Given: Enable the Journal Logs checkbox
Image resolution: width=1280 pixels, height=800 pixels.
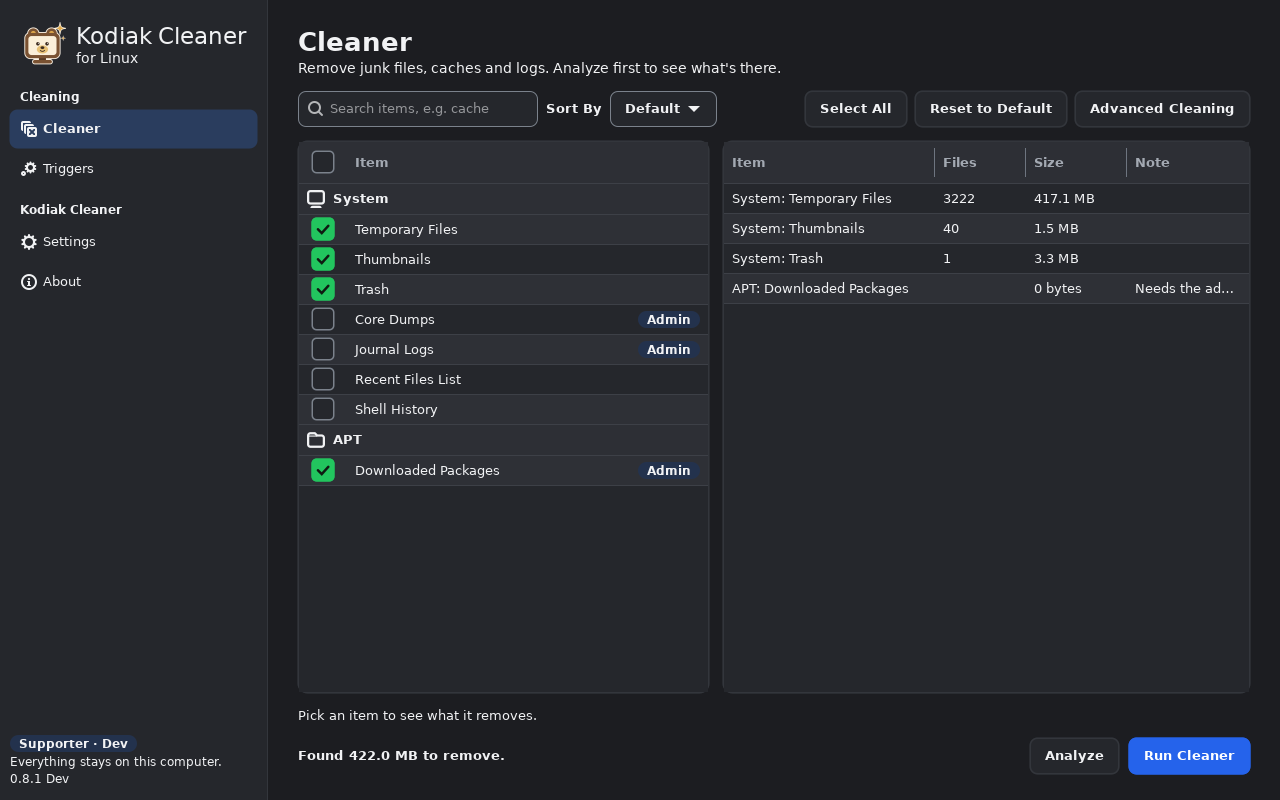Looking at the screenshot, I should [x=323, y=349].
